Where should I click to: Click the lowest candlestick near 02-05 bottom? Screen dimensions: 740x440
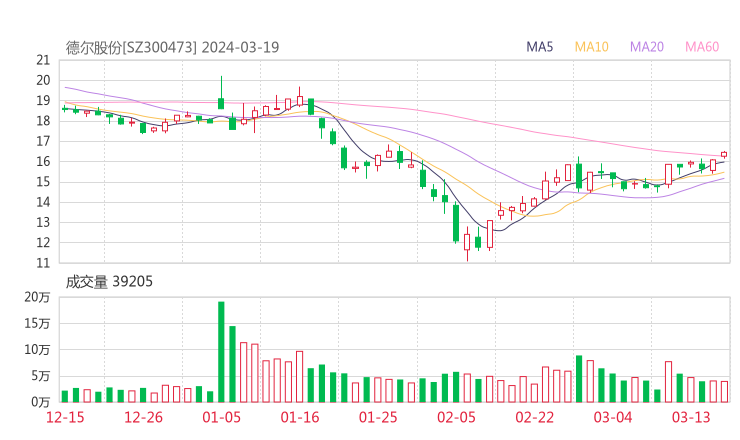[467, 242]
